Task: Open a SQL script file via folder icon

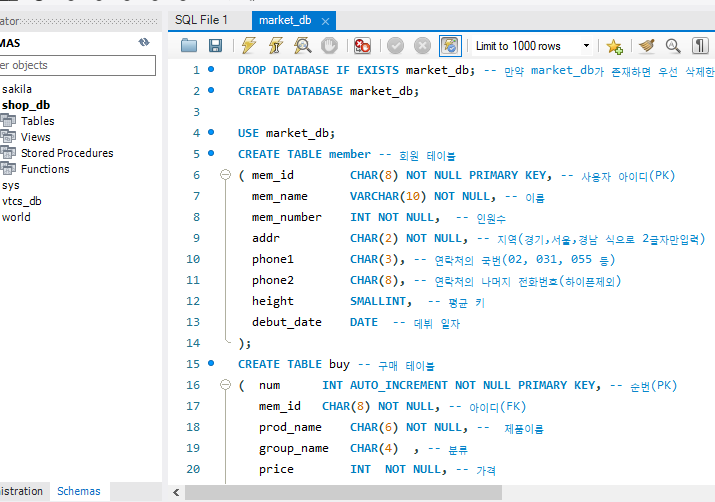Action: pos(189,46)
